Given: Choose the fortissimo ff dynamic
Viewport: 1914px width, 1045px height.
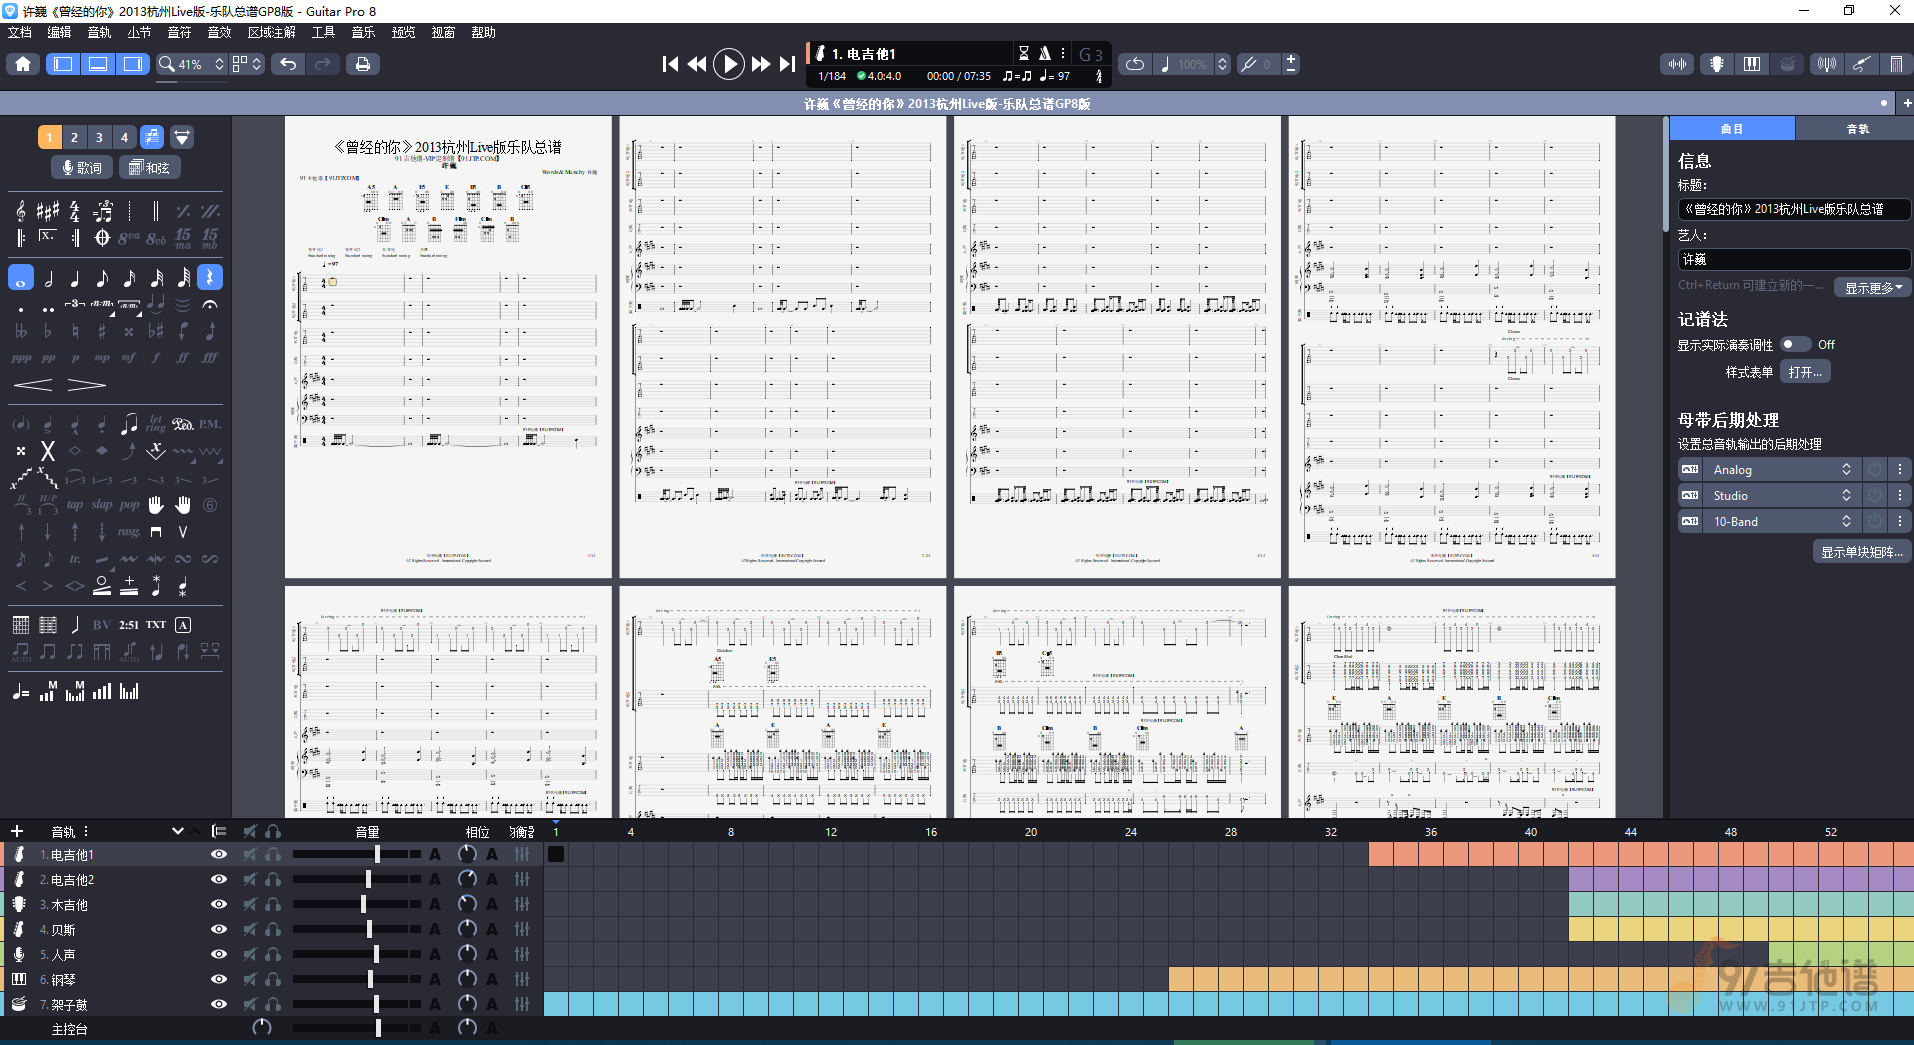Looking at the screenshot, I should tap(183, 358).
